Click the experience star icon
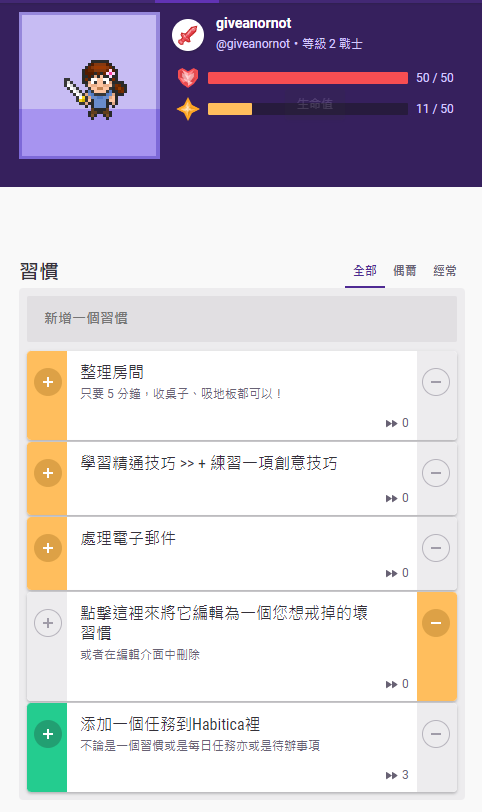This screenshot has width=482, height=812. coord(188,109)
